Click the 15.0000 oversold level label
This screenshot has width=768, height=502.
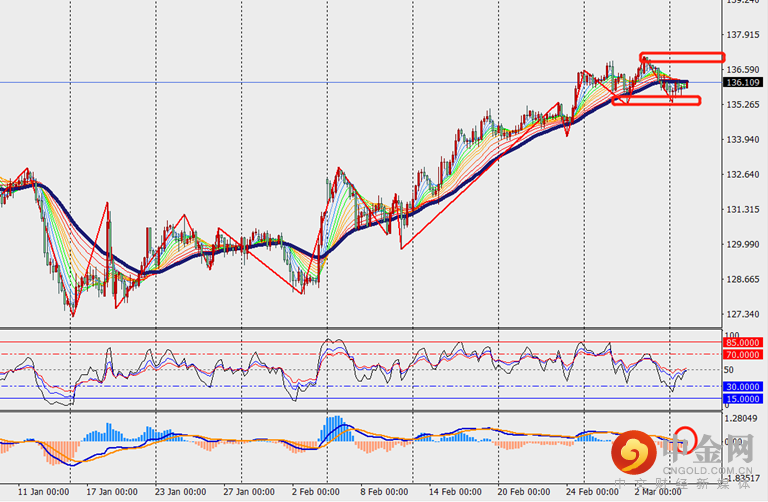click(x=745, y=398)
